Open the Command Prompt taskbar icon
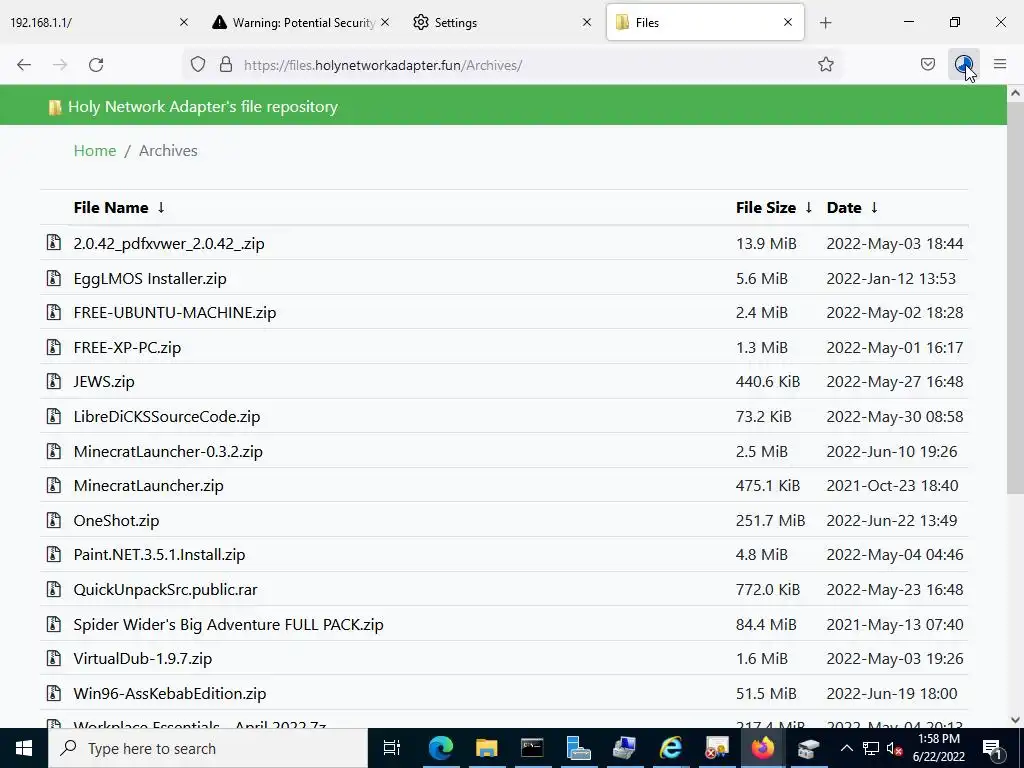 (x=532, y=748)
